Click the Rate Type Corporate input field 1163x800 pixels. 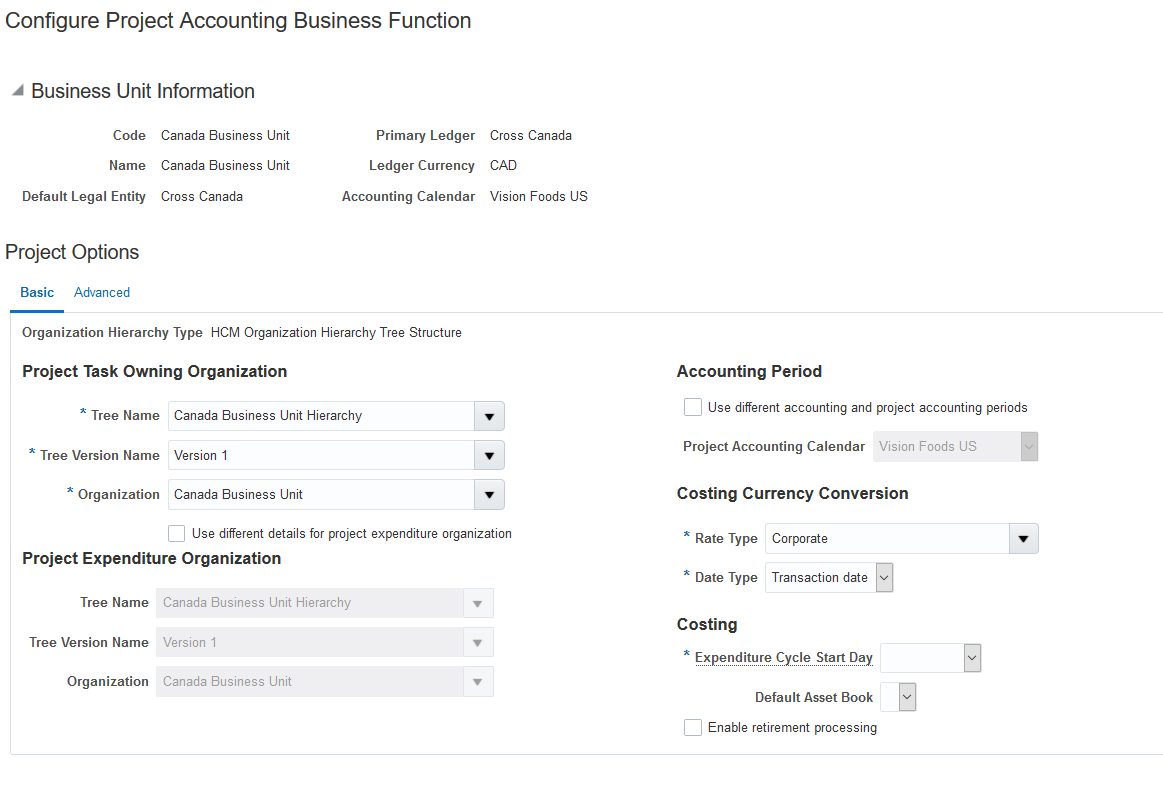pos(886,539)
